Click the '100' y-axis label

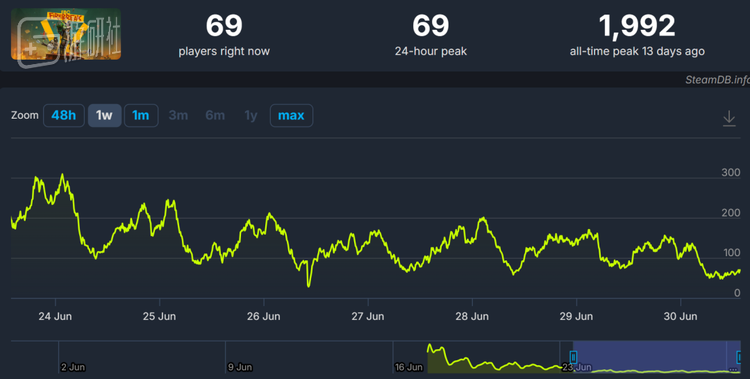click(731, 253)
